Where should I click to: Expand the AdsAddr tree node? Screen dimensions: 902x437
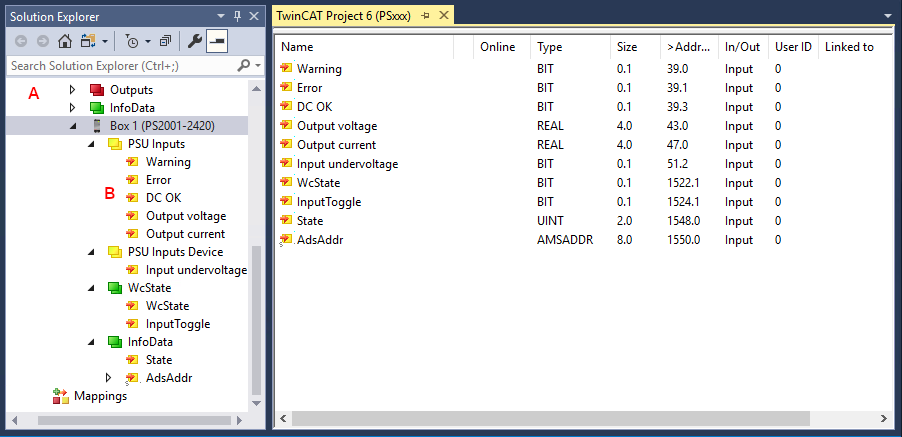(x=109, y=378)
